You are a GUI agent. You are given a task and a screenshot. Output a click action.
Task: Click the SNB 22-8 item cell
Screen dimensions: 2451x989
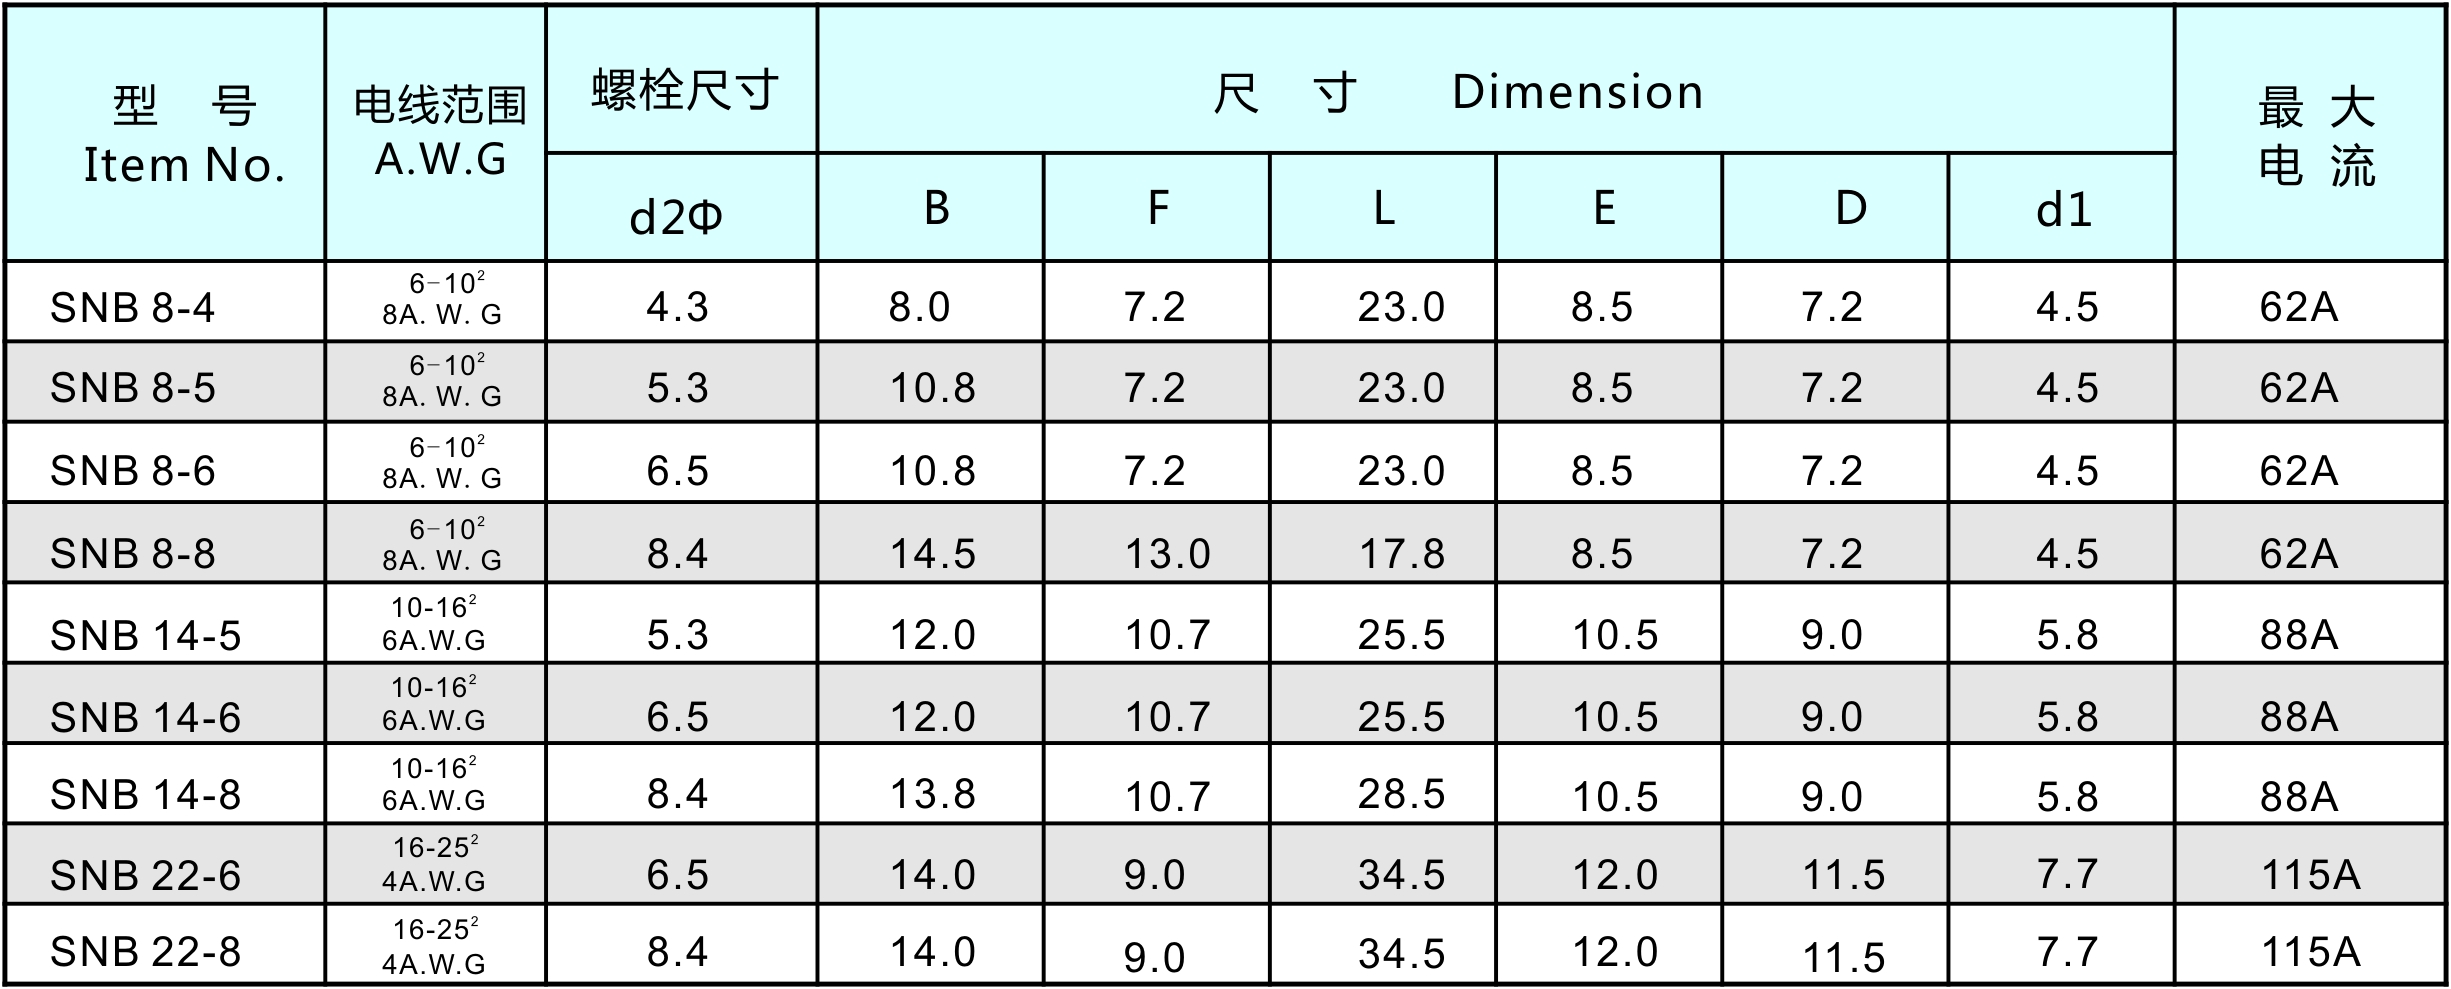coord(146,951)
